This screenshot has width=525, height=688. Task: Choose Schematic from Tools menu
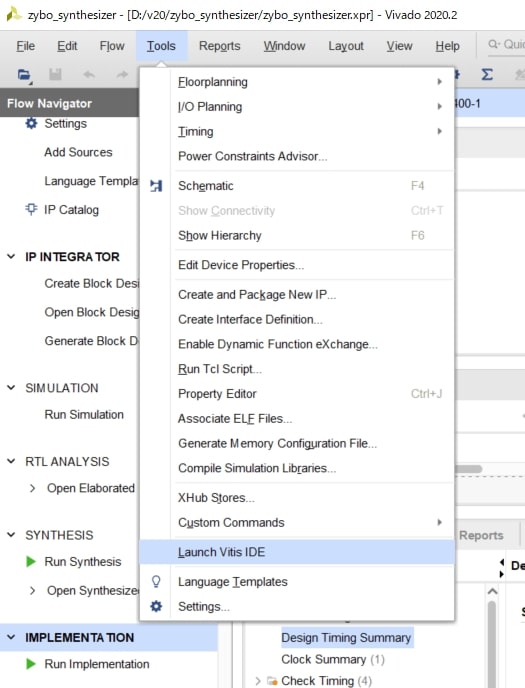pyautogui.click(x=297, y=186)
